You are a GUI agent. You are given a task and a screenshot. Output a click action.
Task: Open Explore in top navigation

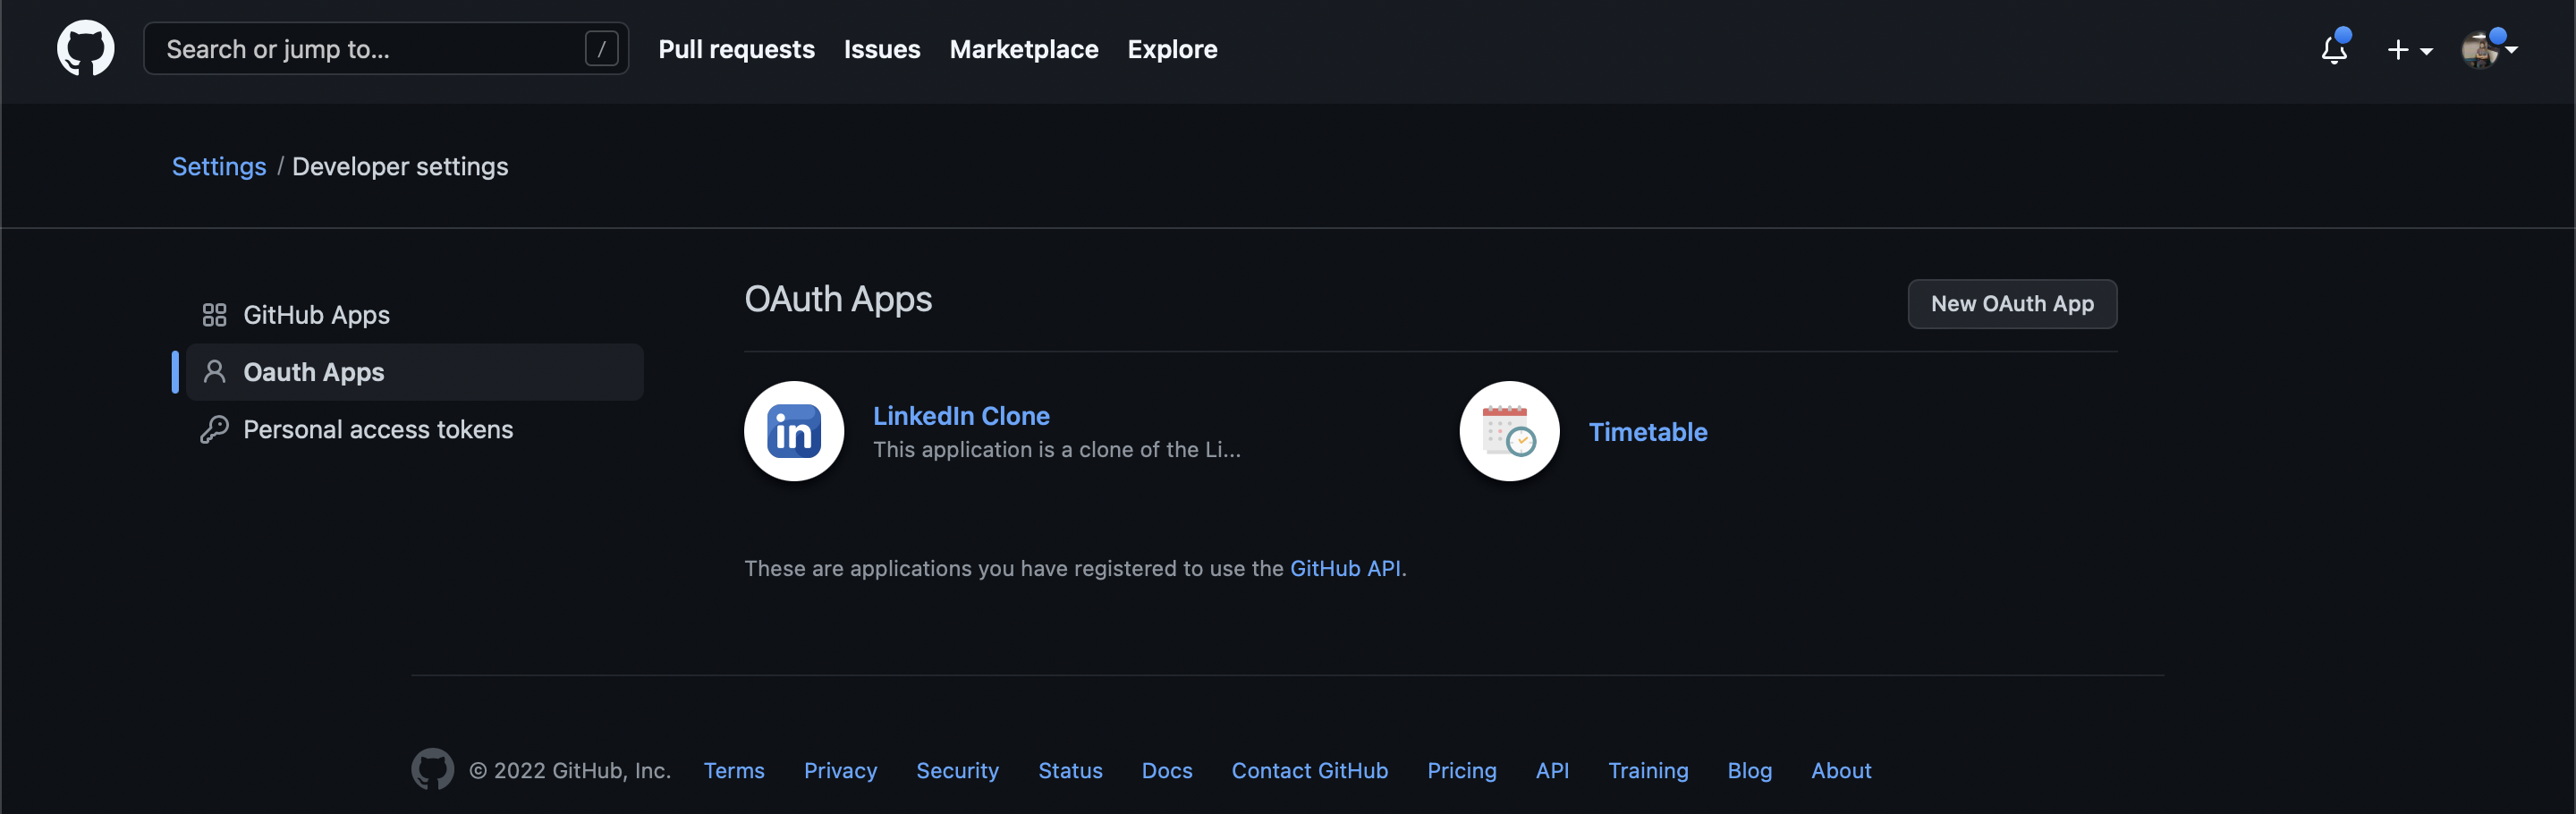tap(1172, 49)
